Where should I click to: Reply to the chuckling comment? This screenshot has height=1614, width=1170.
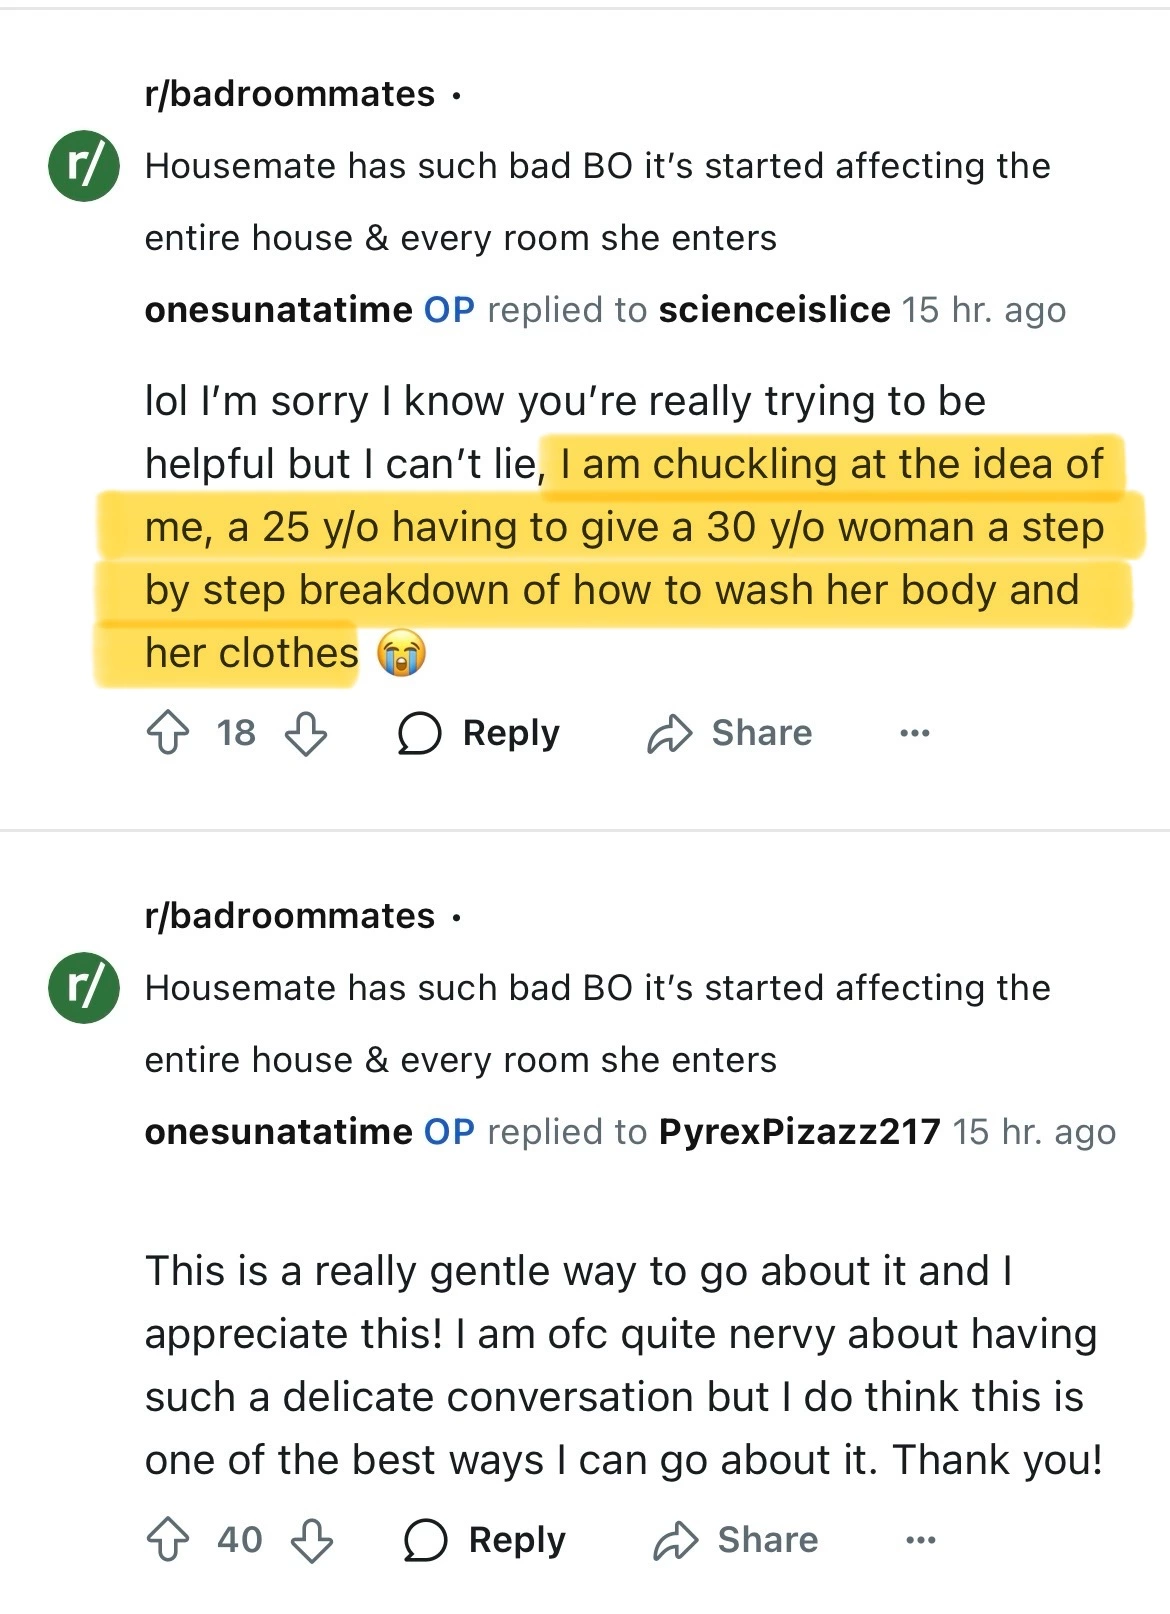(479, 733)
